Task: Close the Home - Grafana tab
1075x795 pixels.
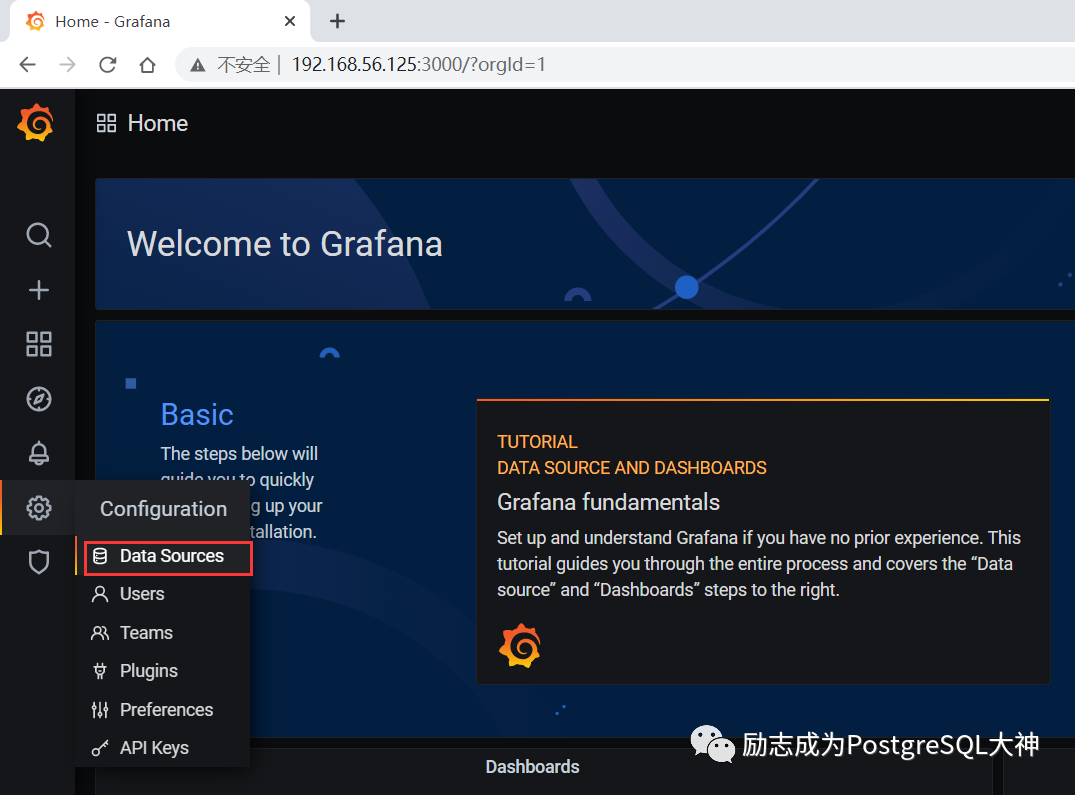Action: 290,21
